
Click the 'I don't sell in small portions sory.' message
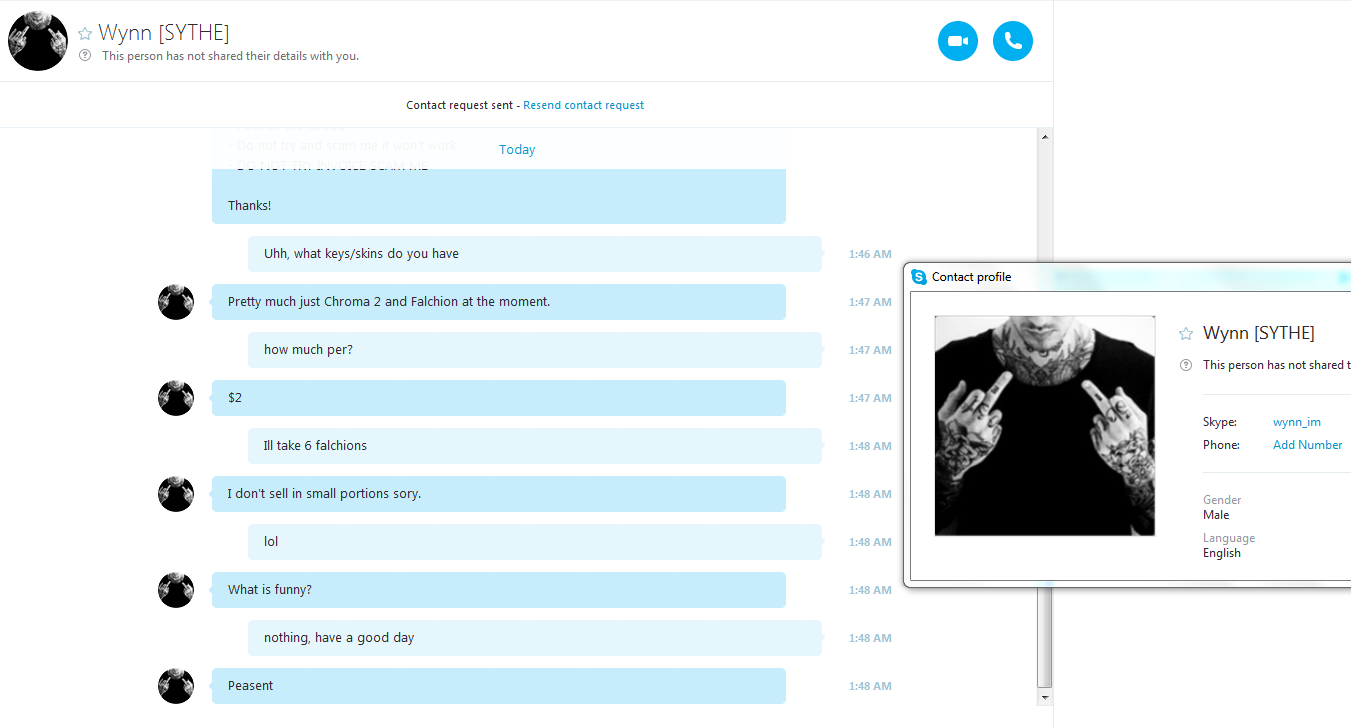(499, 494)
